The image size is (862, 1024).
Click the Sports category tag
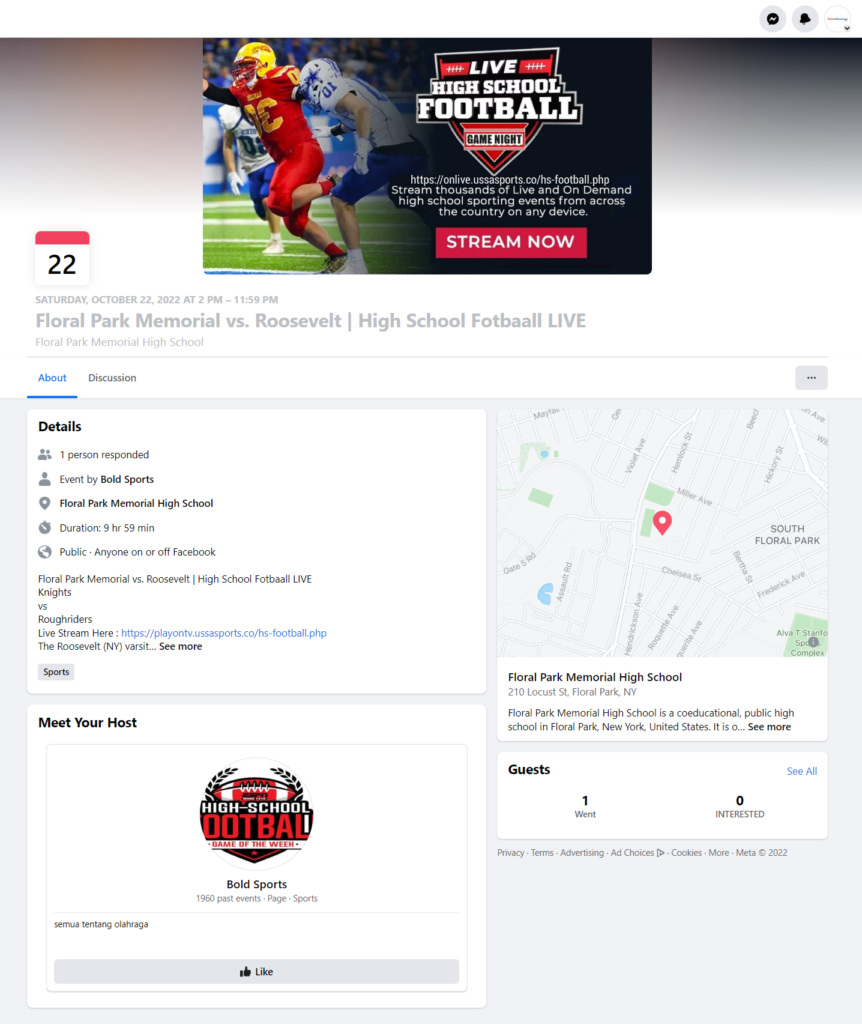pyautogui.click(x=56, y=672)
